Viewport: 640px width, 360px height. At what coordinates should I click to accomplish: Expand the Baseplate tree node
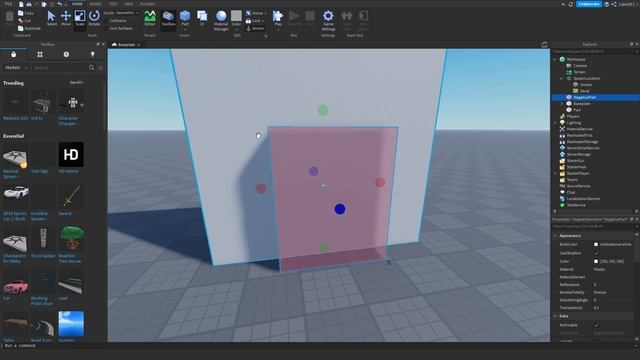coord(562,104)
